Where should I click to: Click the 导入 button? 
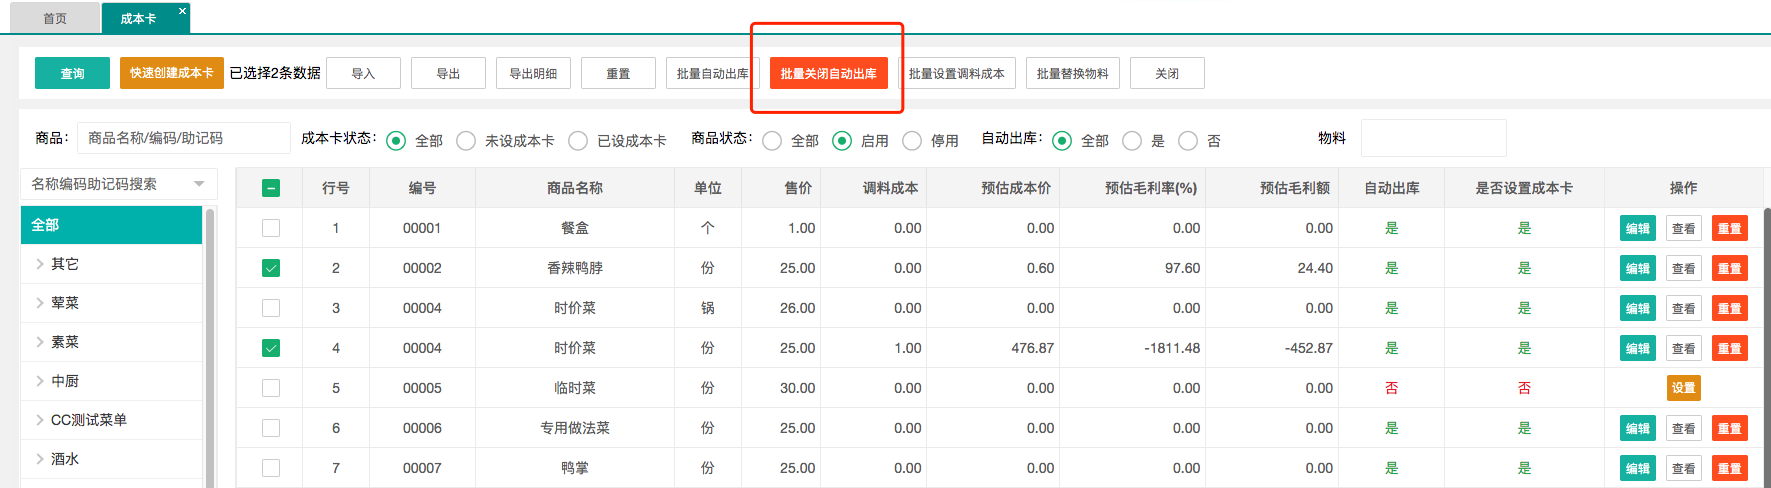tap(363, 73)
